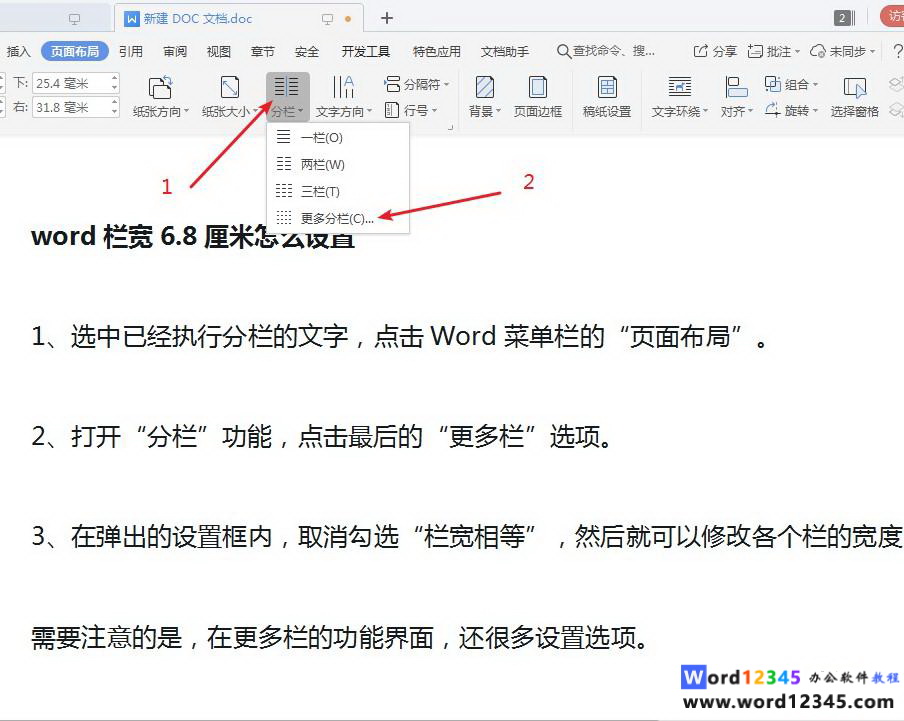Image resolution: width=904 pixels, height=721 pixels.
Task: Click the 查找命令、搜... search field
Action: pyautogui.click(x=606, y=51)
